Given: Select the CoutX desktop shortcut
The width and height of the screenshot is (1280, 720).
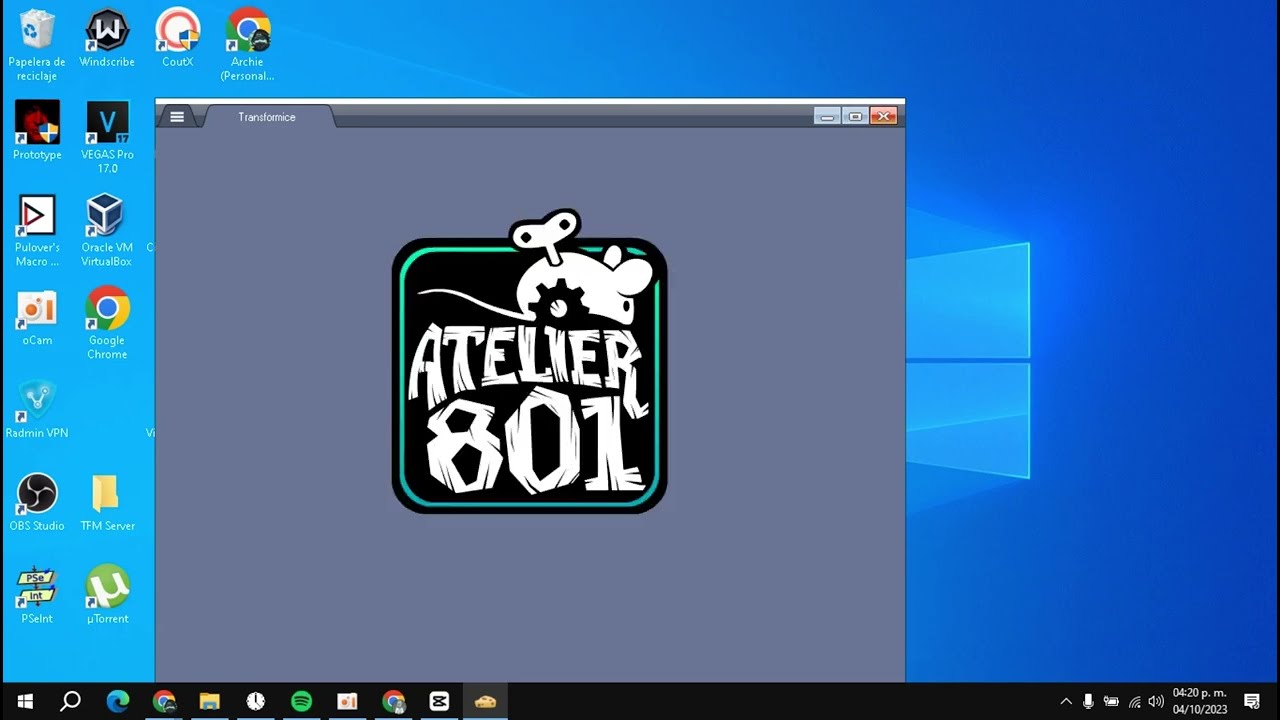Looking at the screenshot, I should pyautogui.click(x=177, y=38).
